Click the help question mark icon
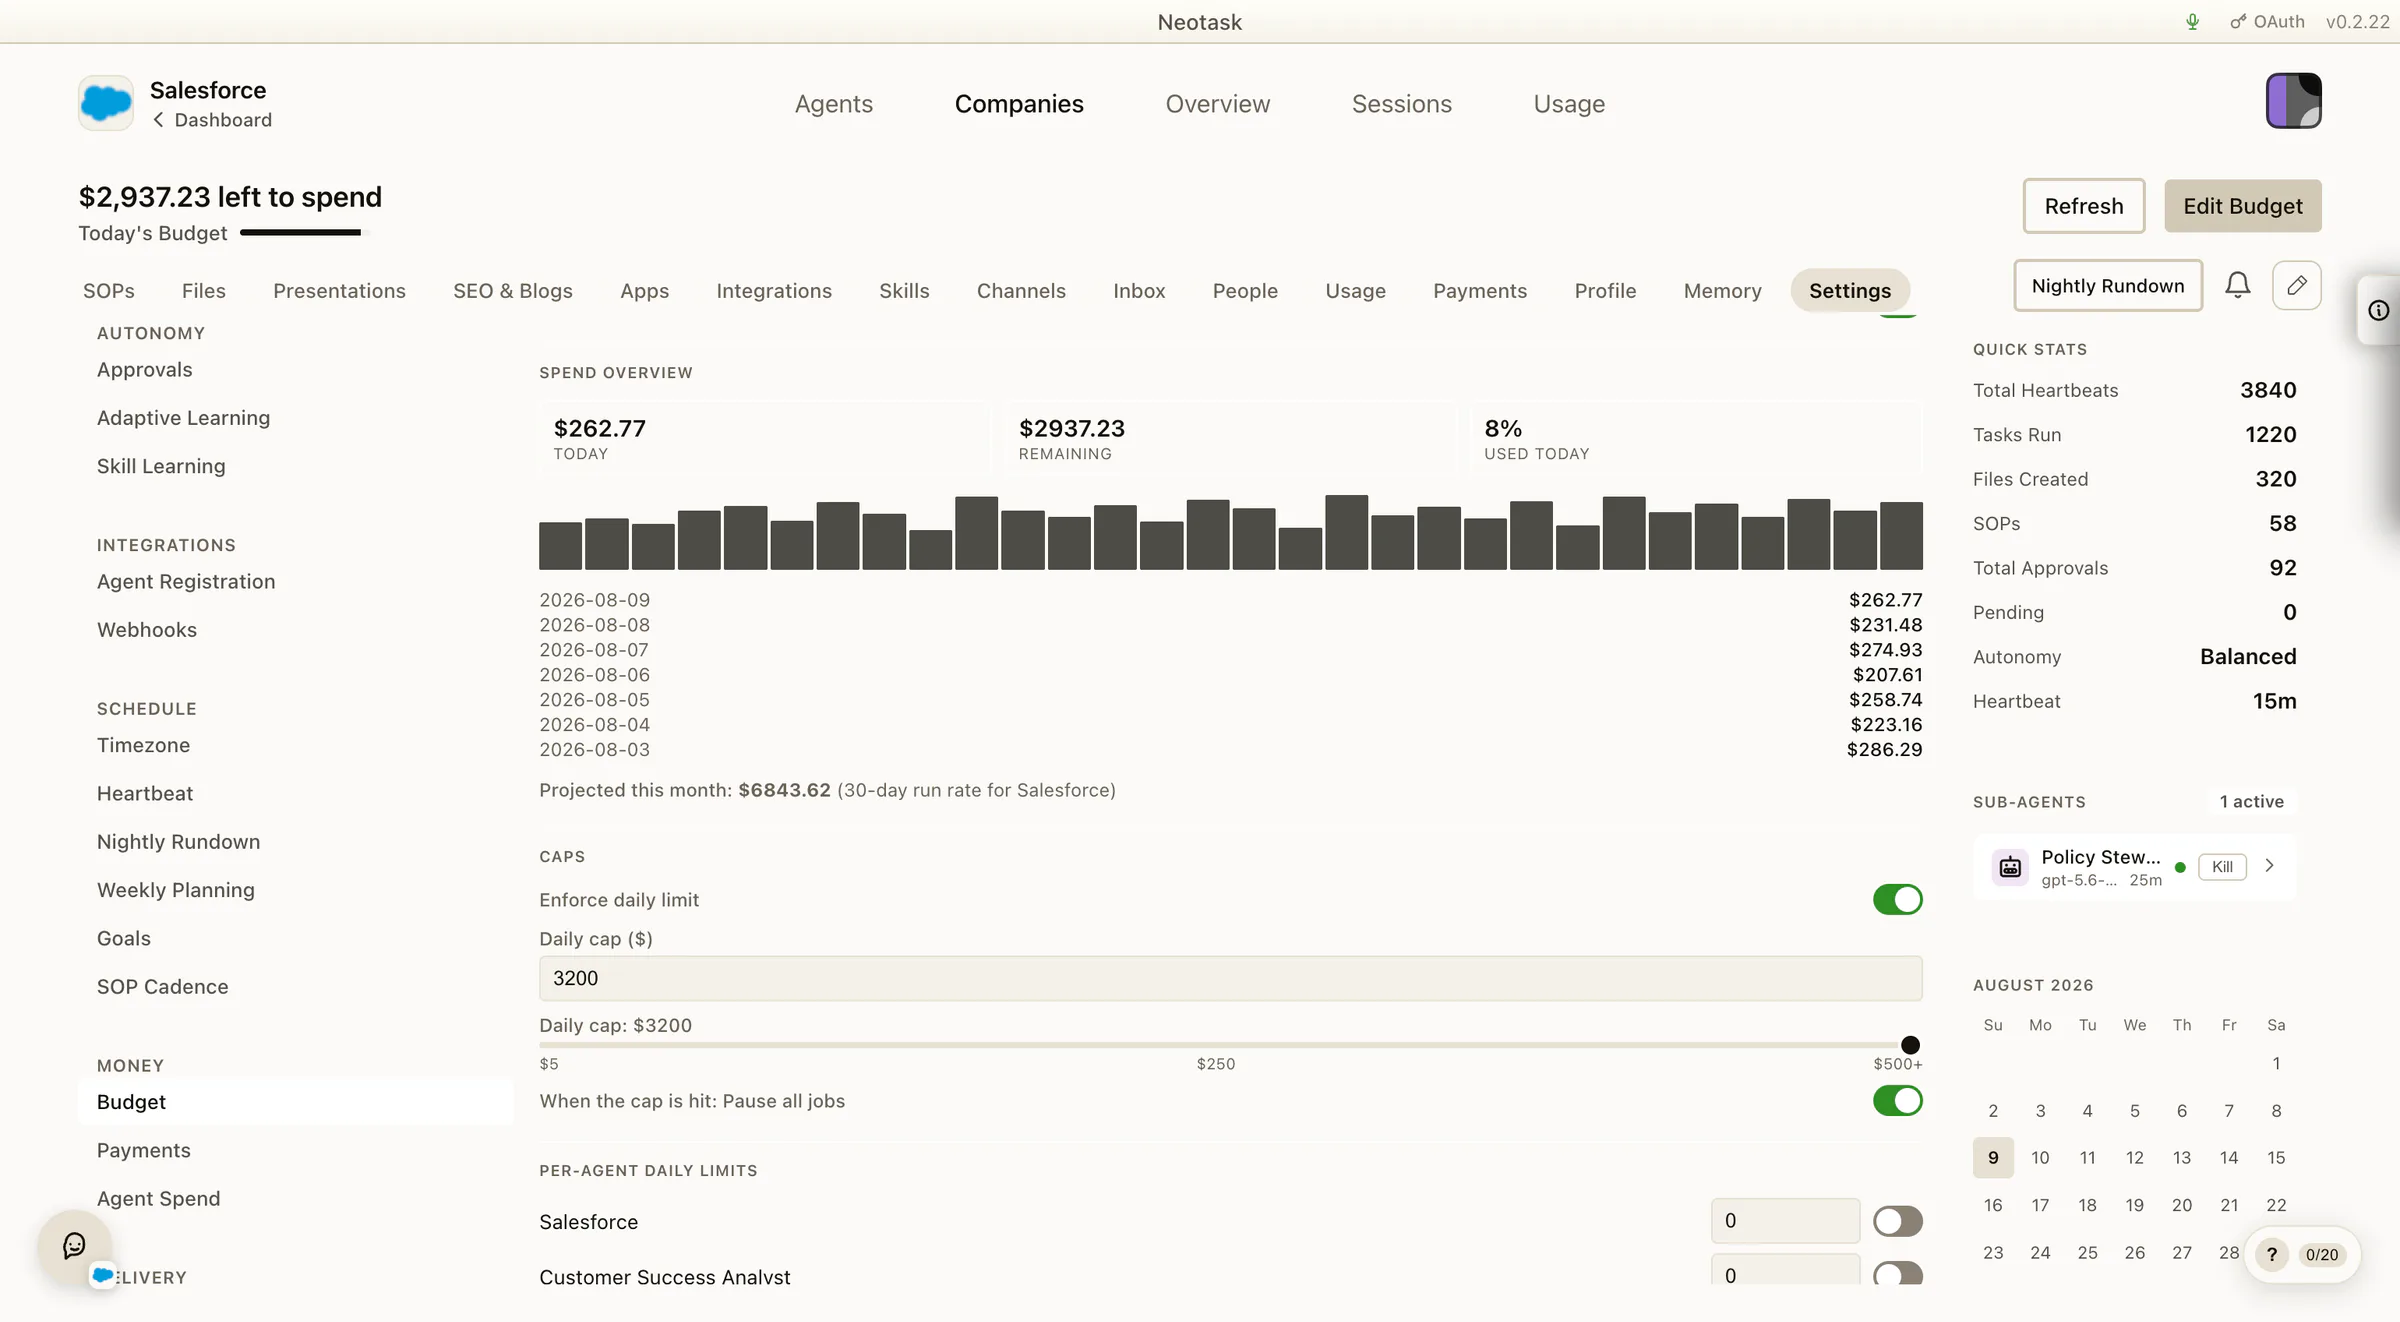The width and height of the screenshot is (2400, 1322). point(2272,1254)
